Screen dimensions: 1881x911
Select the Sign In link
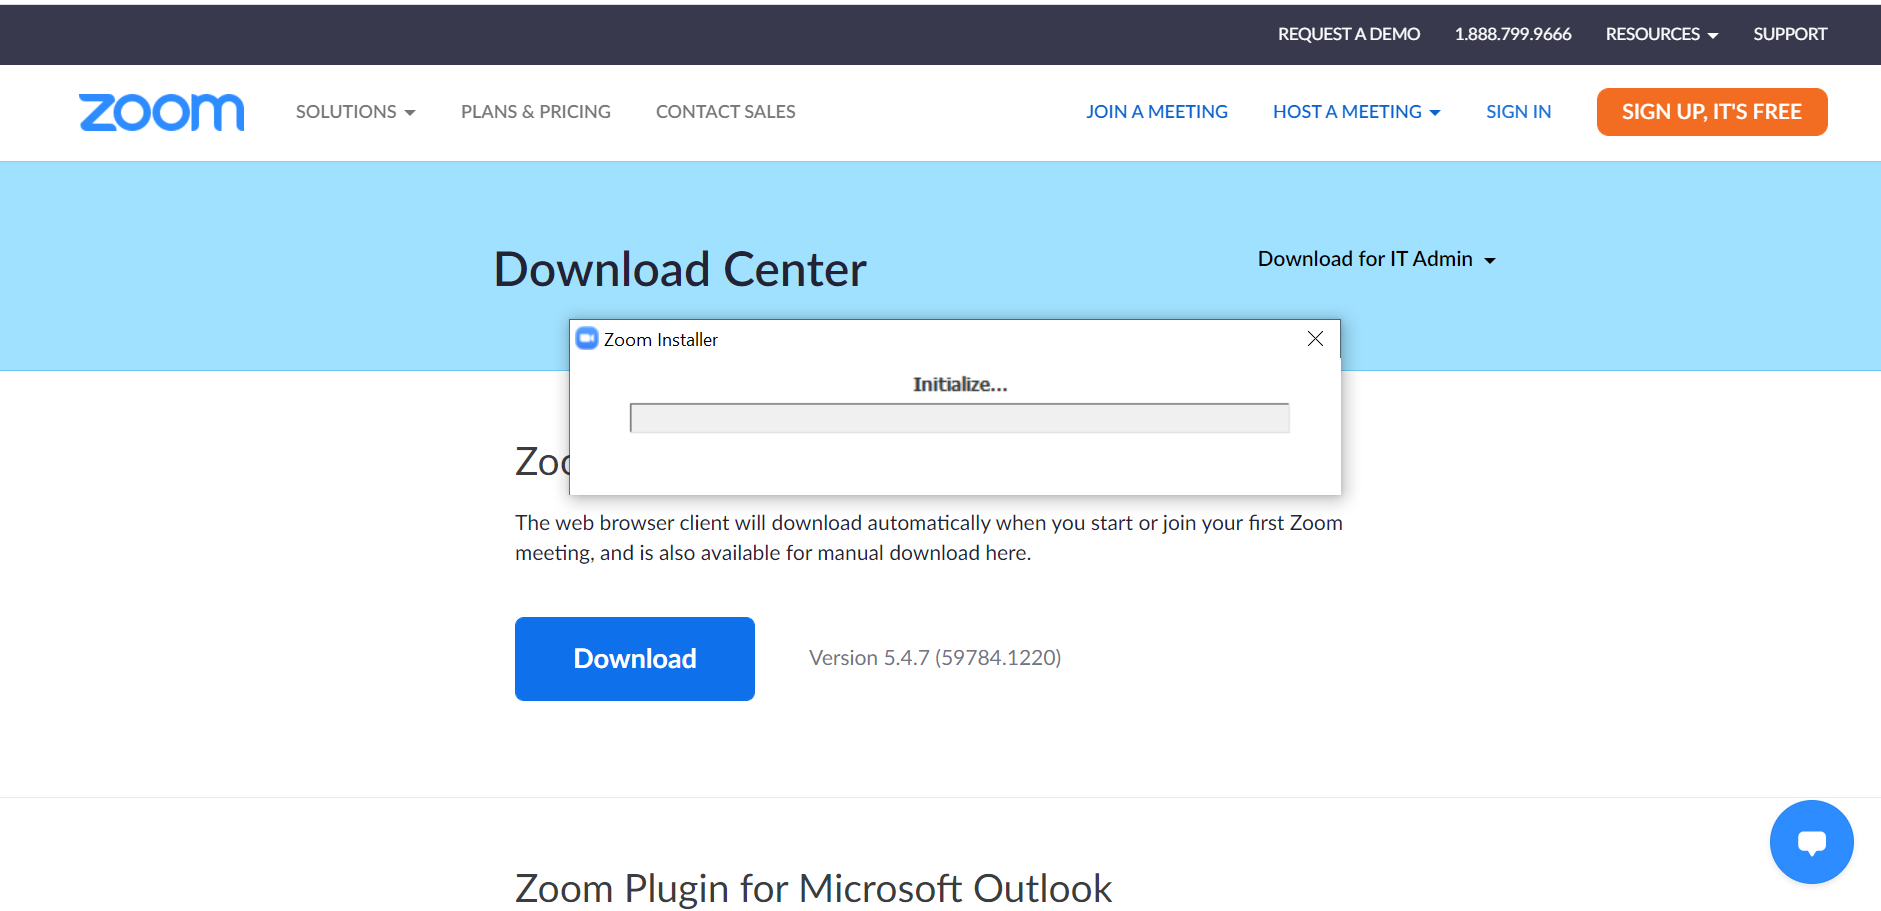[x=1518, y=112]
